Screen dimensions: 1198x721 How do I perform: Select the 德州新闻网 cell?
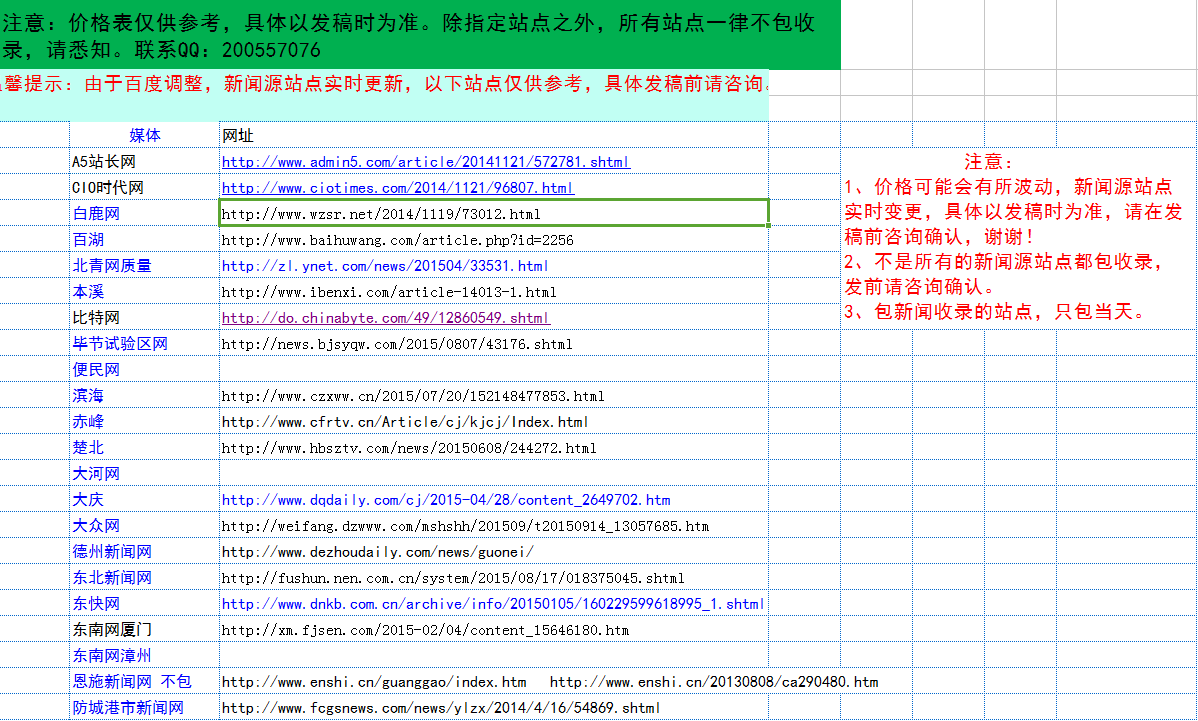[144, 552]
